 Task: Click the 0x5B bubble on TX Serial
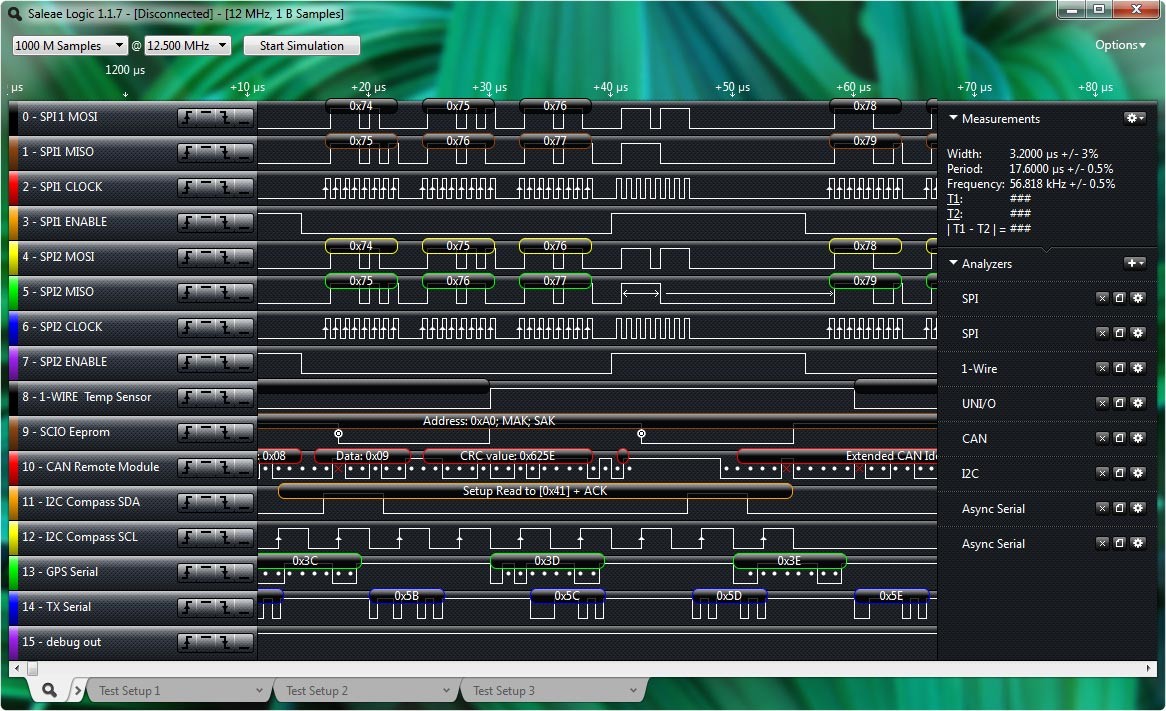coord(407,596)
